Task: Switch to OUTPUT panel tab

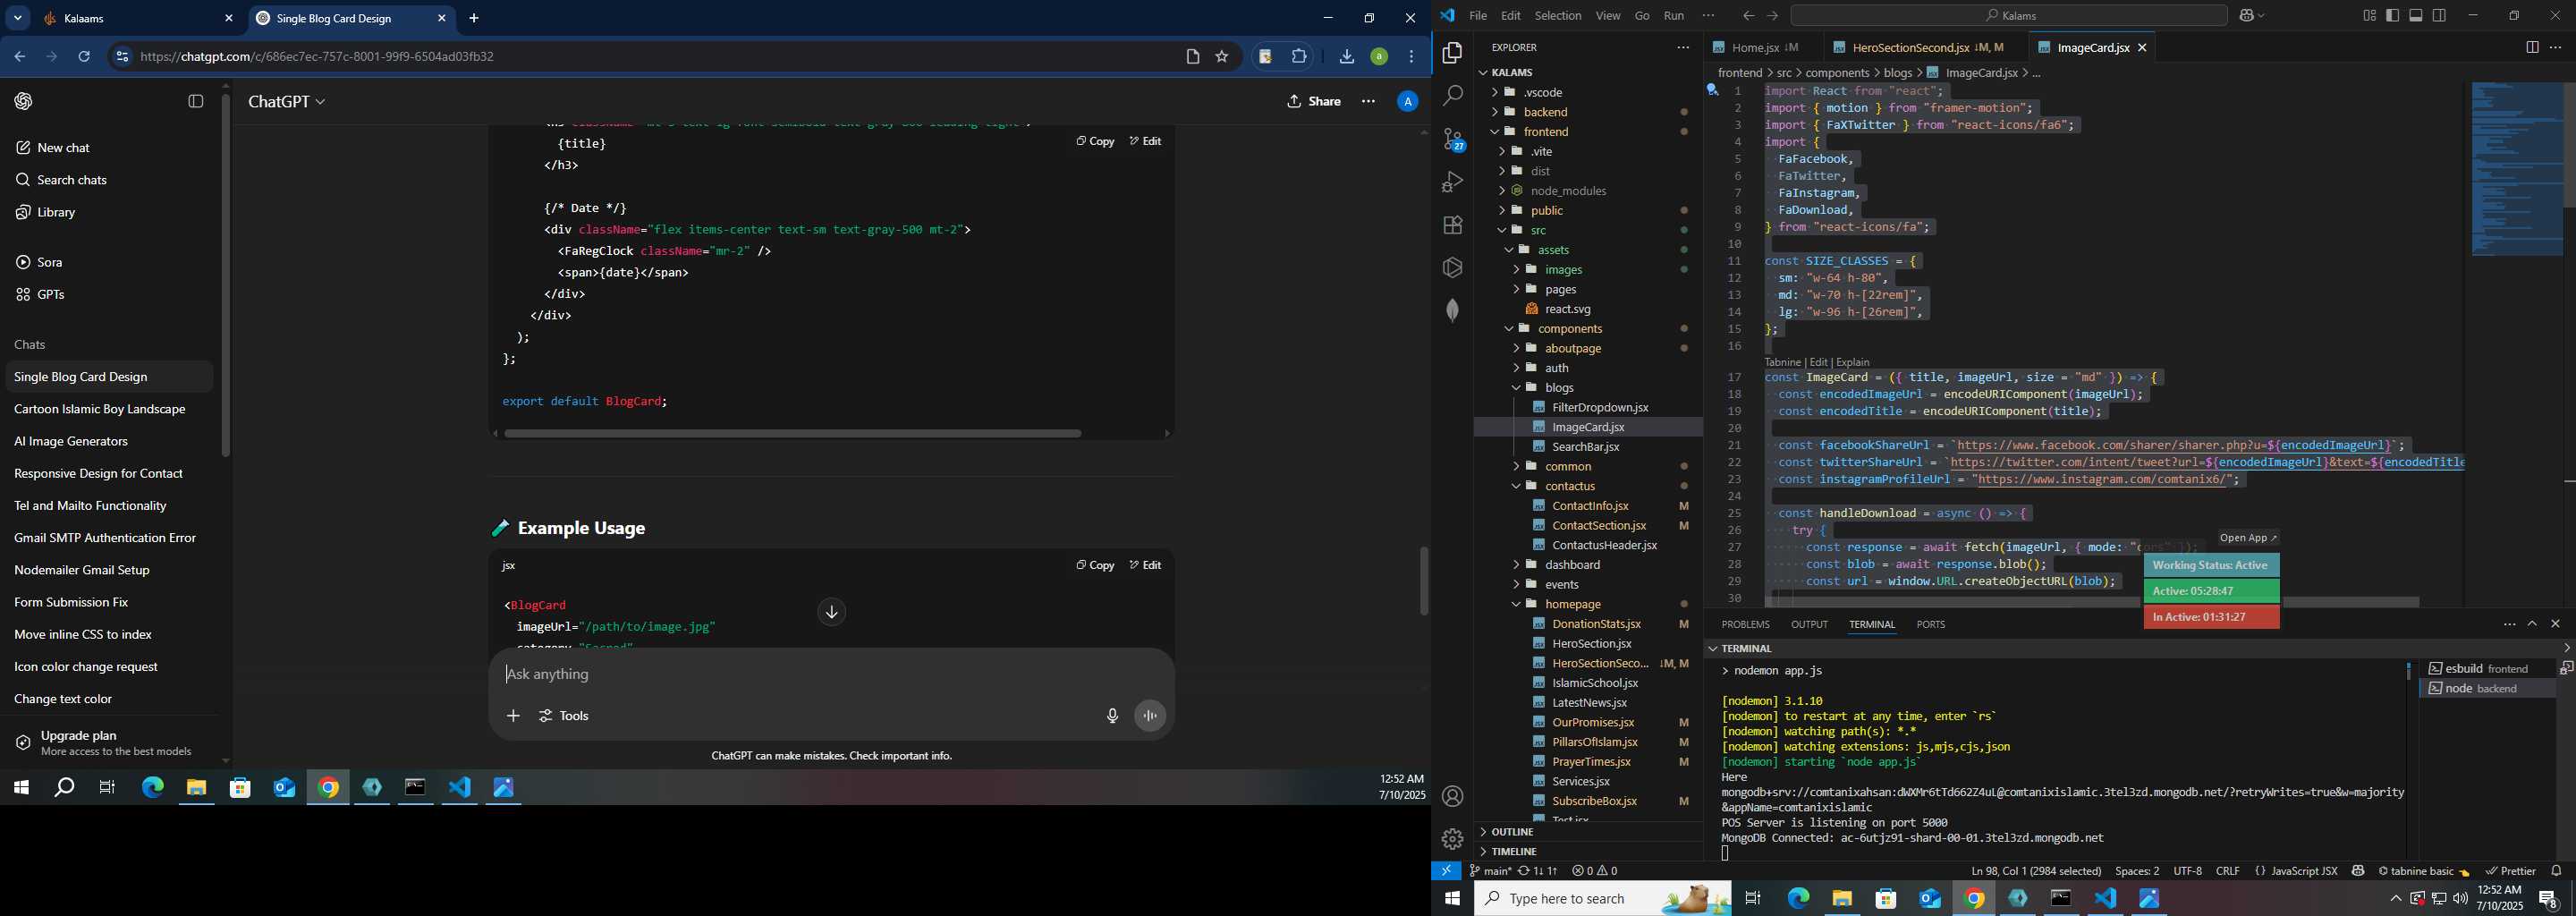Action: pyautogui.click(x=1809, y=625)
